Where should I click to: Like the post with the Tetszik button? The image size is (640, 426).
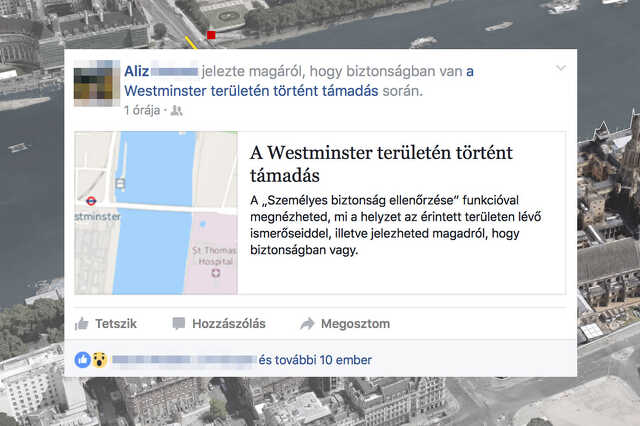point(106,324)
